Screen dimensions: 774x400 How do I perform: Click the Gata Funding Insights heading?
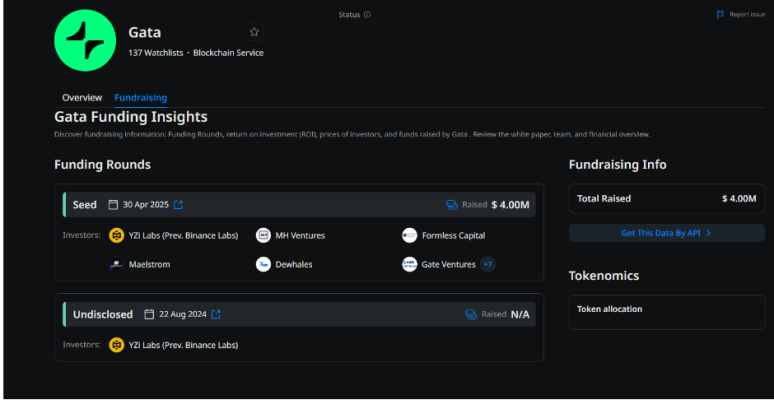[131, 117]
